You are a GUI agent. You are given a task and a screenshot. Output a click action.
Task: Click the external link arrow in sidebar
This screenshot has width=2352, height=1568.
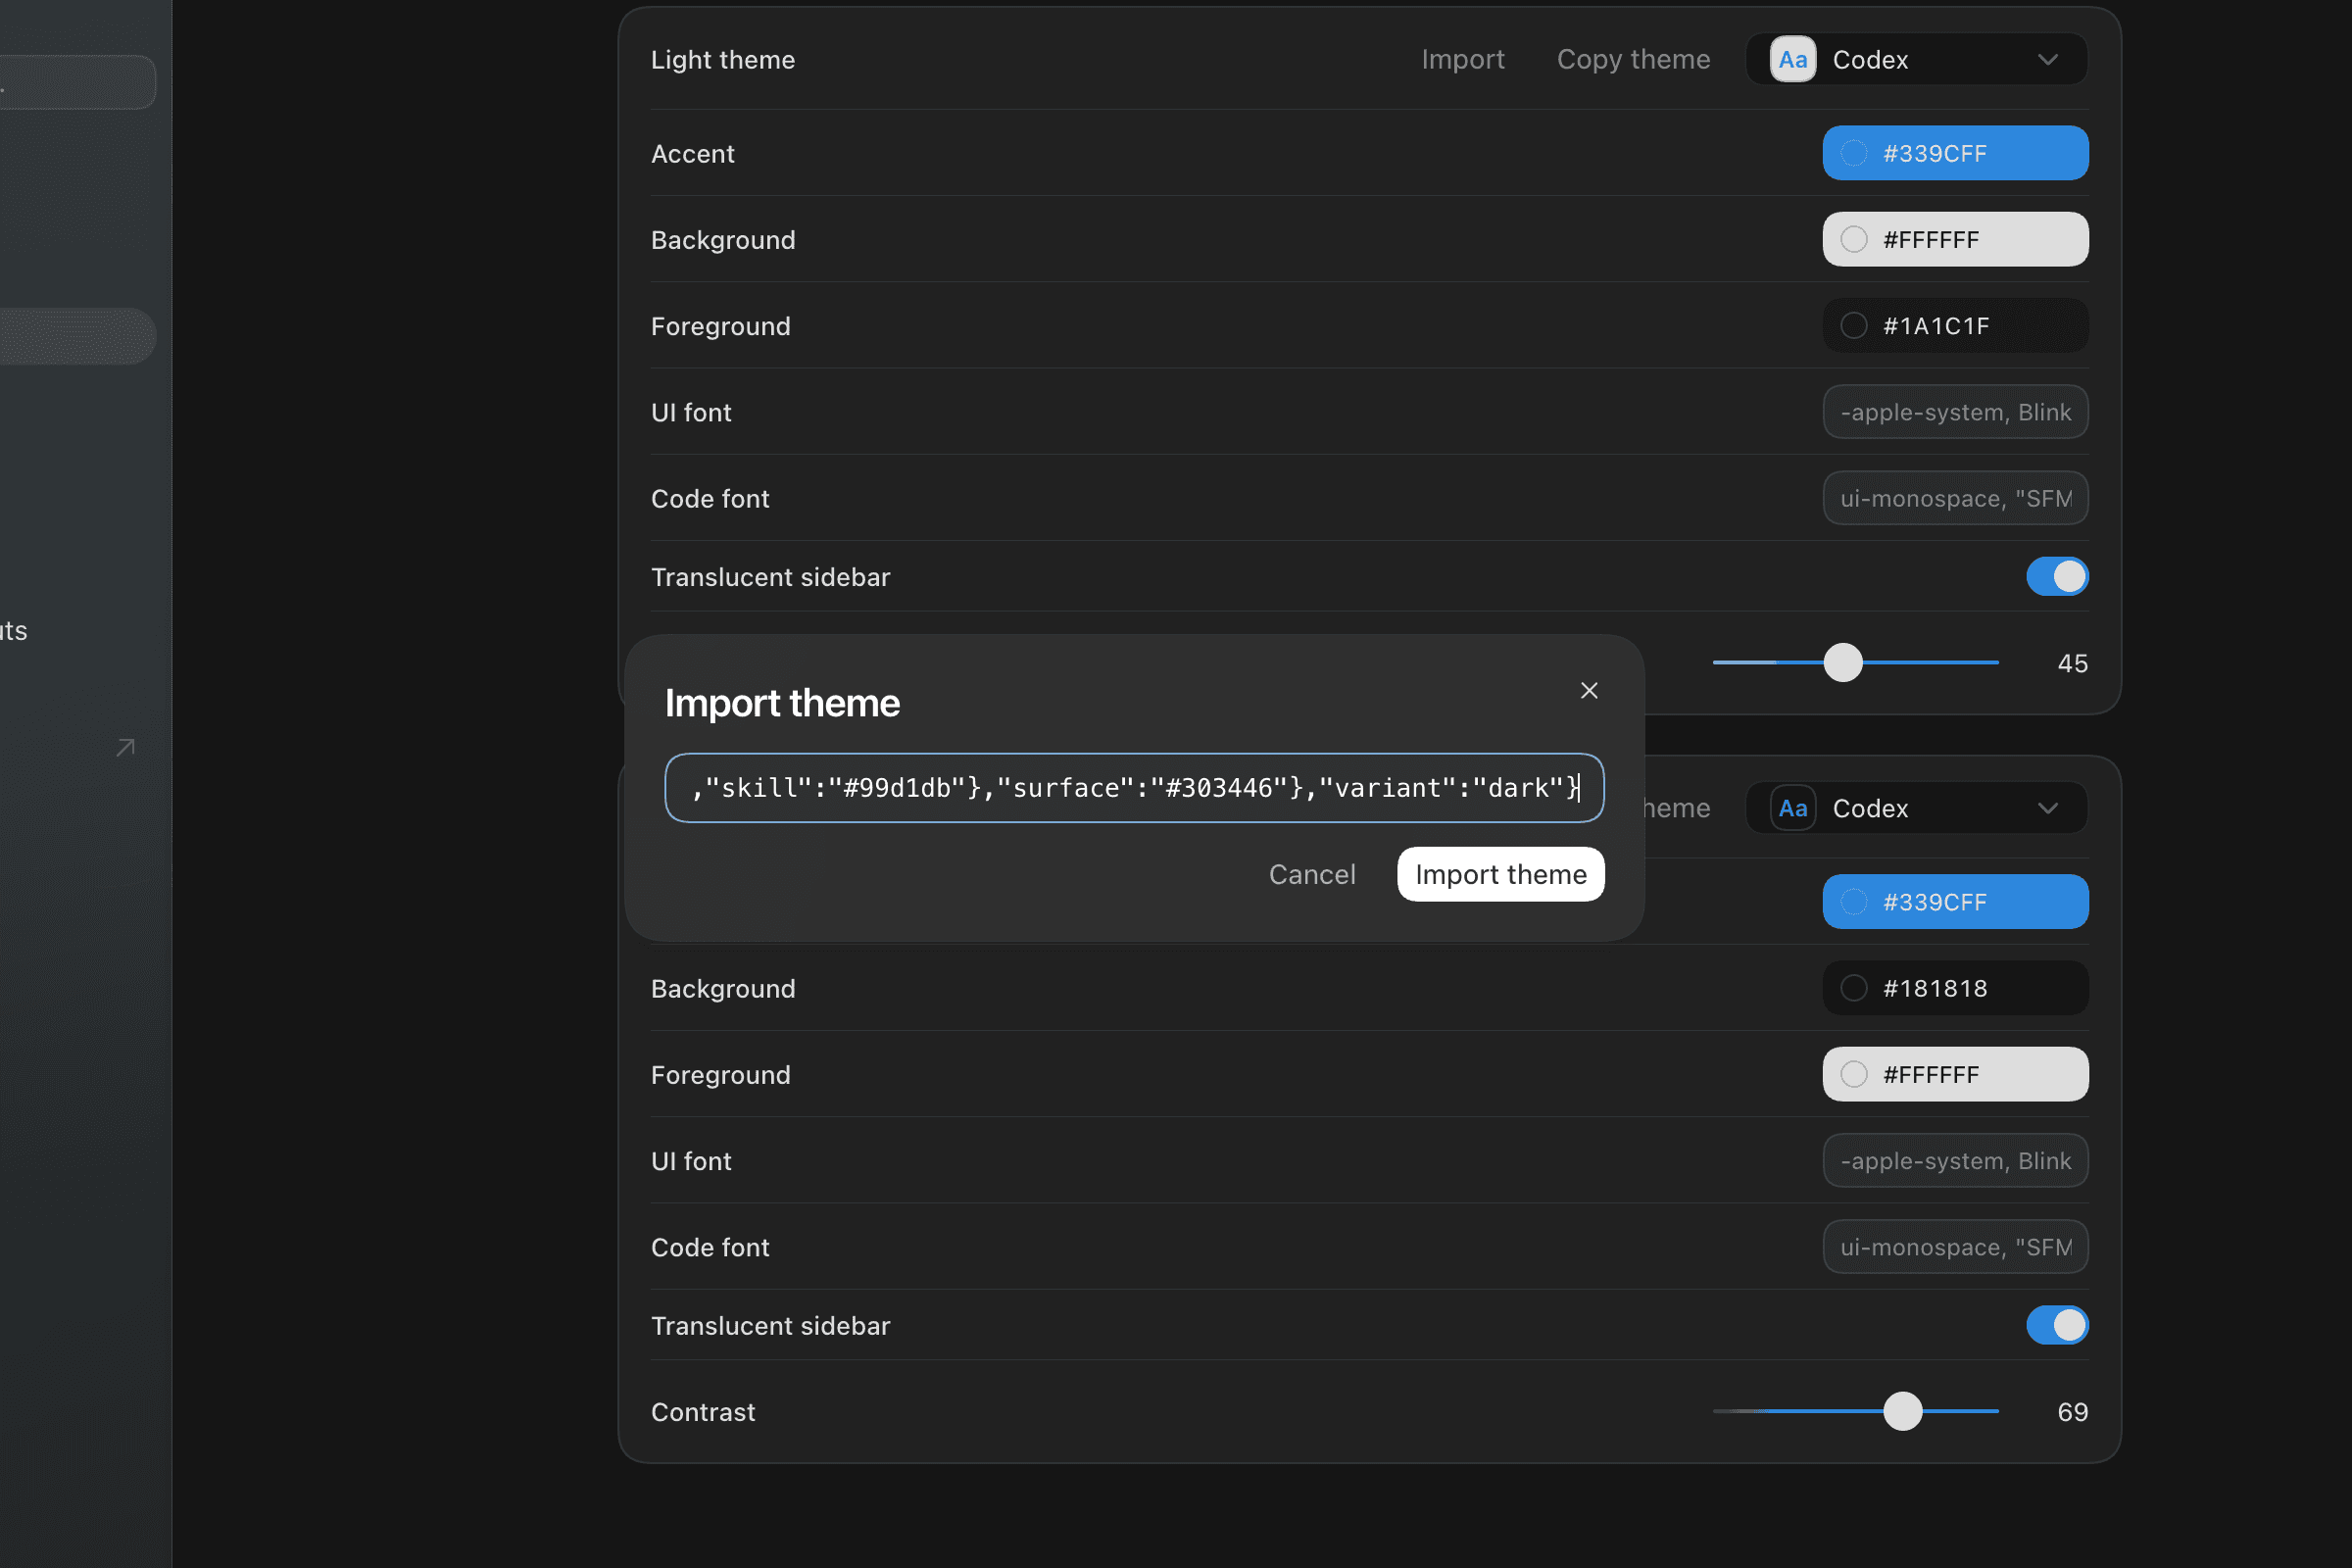(125, 748)
